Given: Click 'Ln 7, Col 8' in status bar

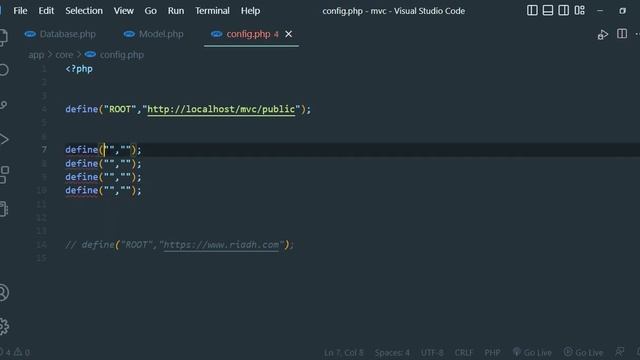Looking at the screenshot, I should click(343, 353).
